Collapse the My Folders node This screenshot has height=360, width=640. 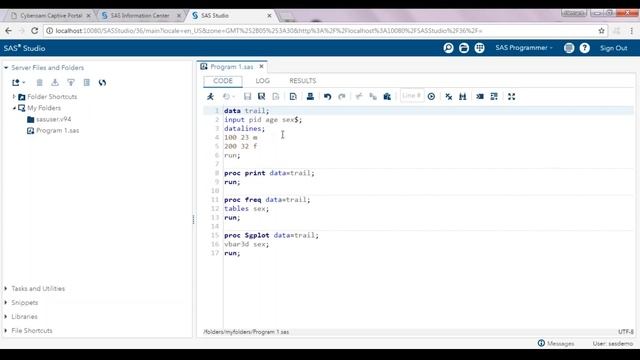(14, 108)
